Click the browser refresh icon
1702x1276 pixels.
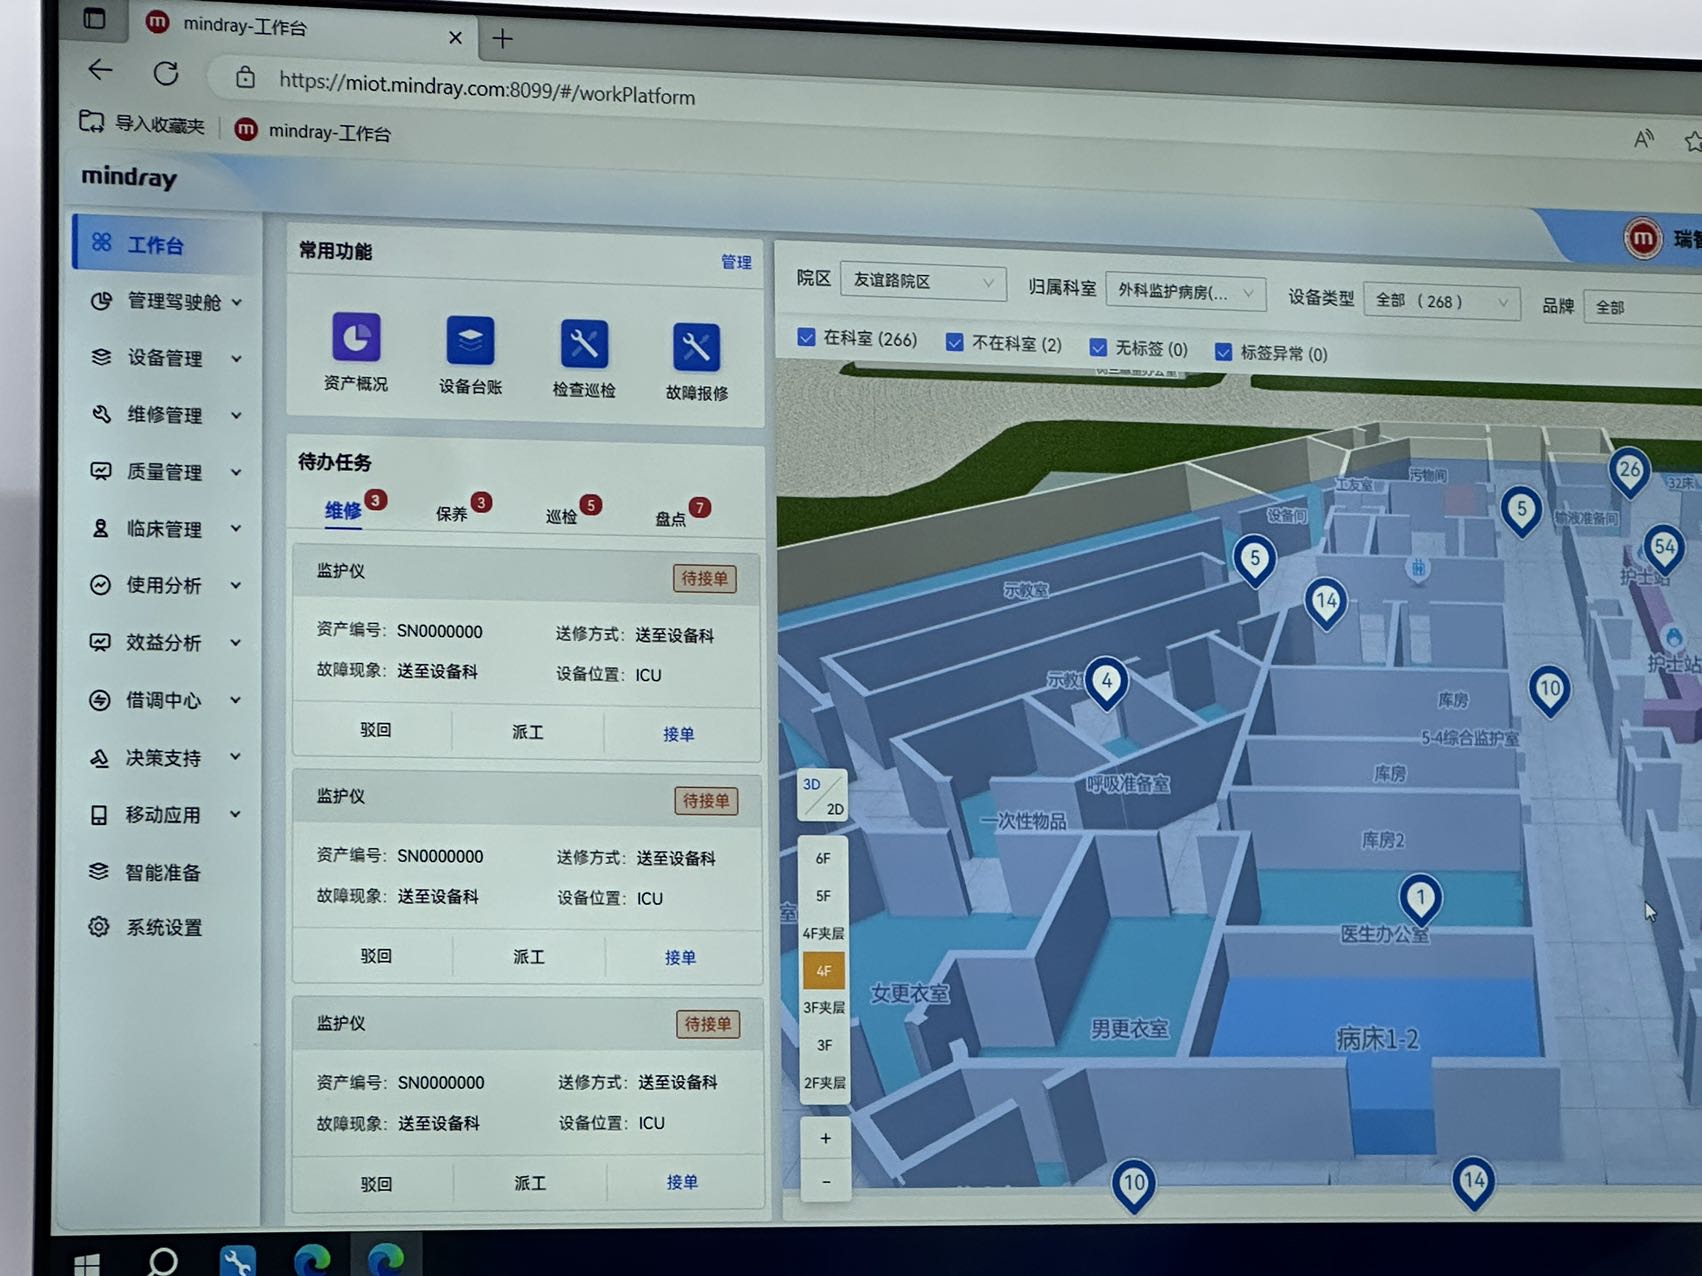[166, 73]
